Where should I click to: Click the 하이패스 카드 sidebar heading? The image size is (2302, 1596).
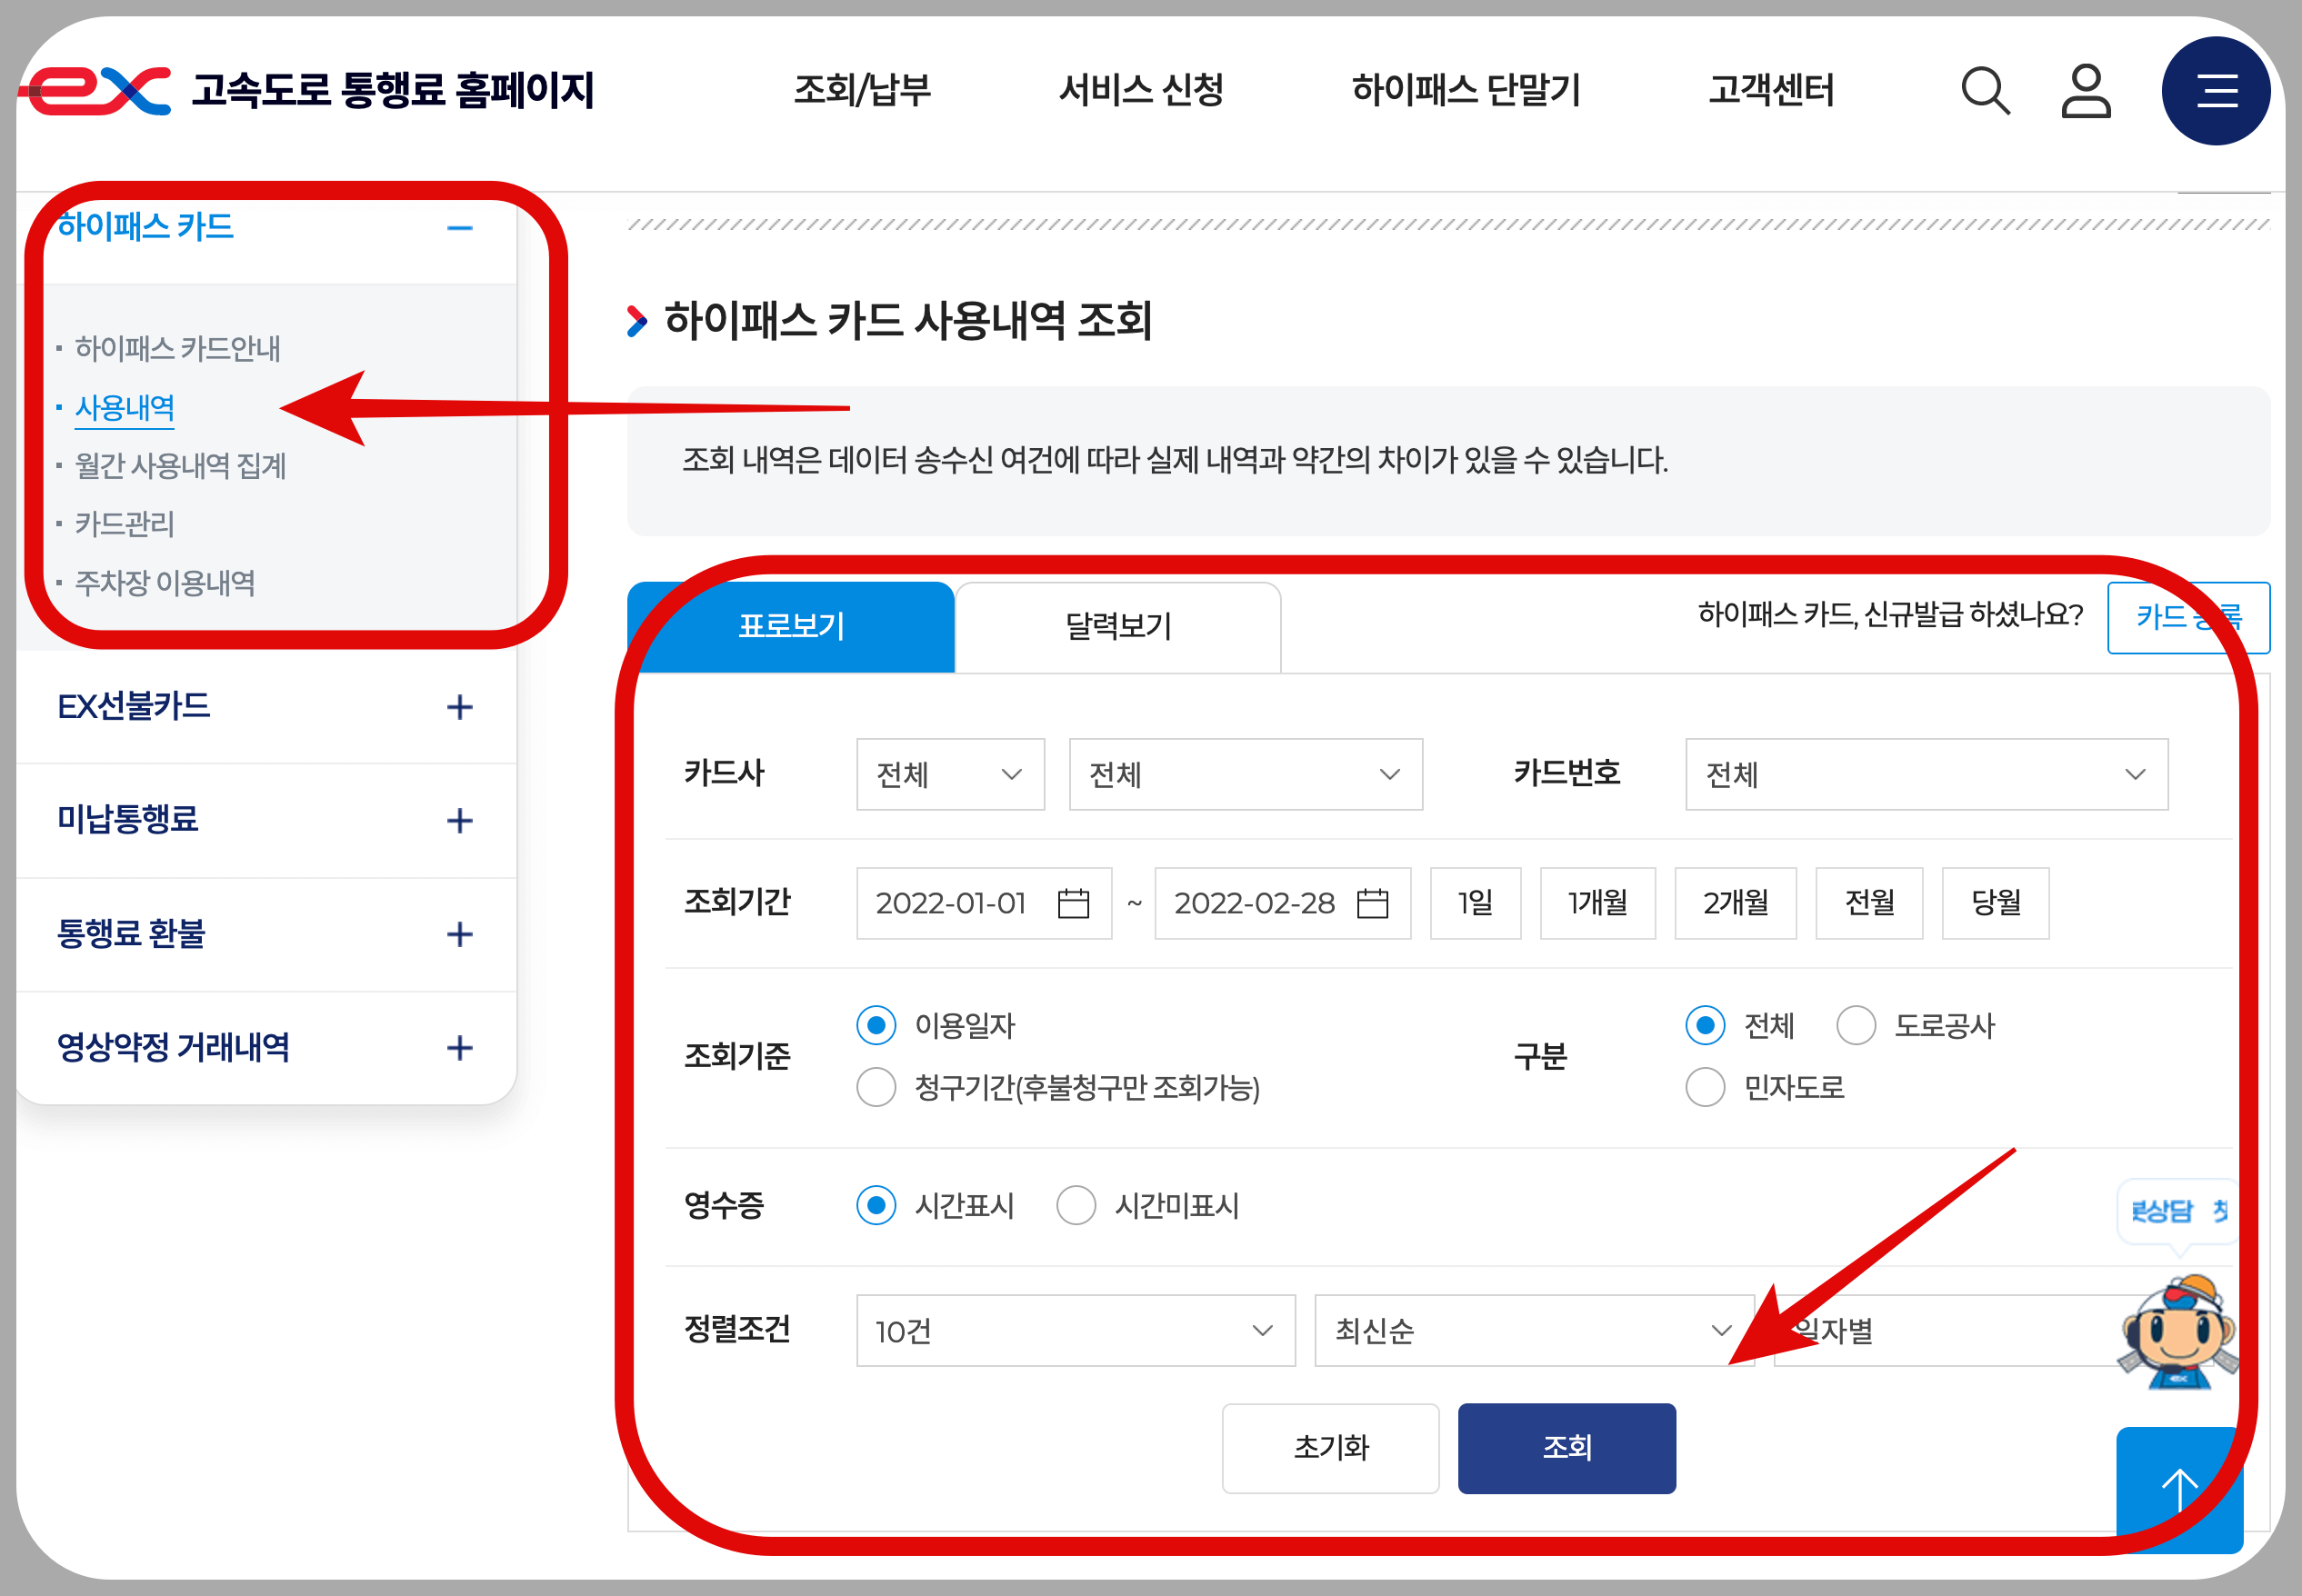pyautogui.click(x=145, y=227)
